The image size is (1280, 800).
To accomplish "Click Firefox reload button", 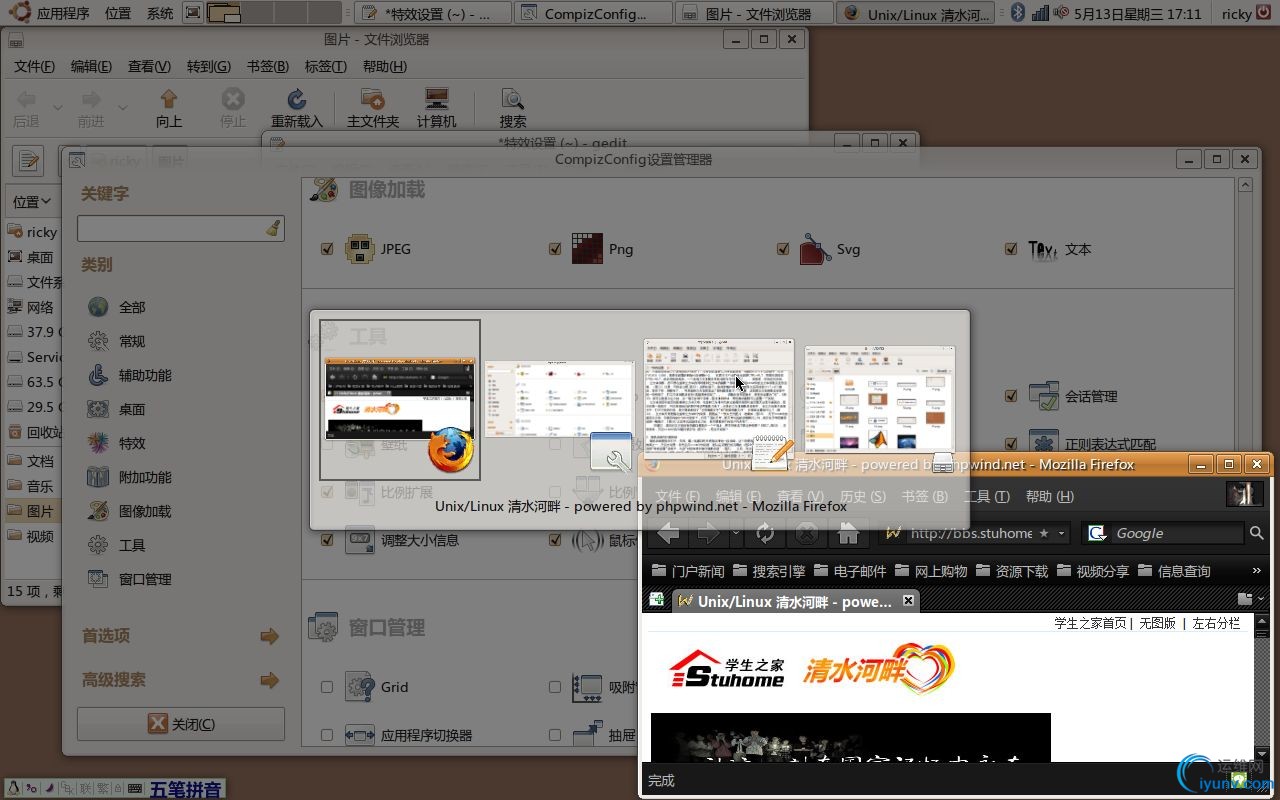I will click(x=765, y=534).
